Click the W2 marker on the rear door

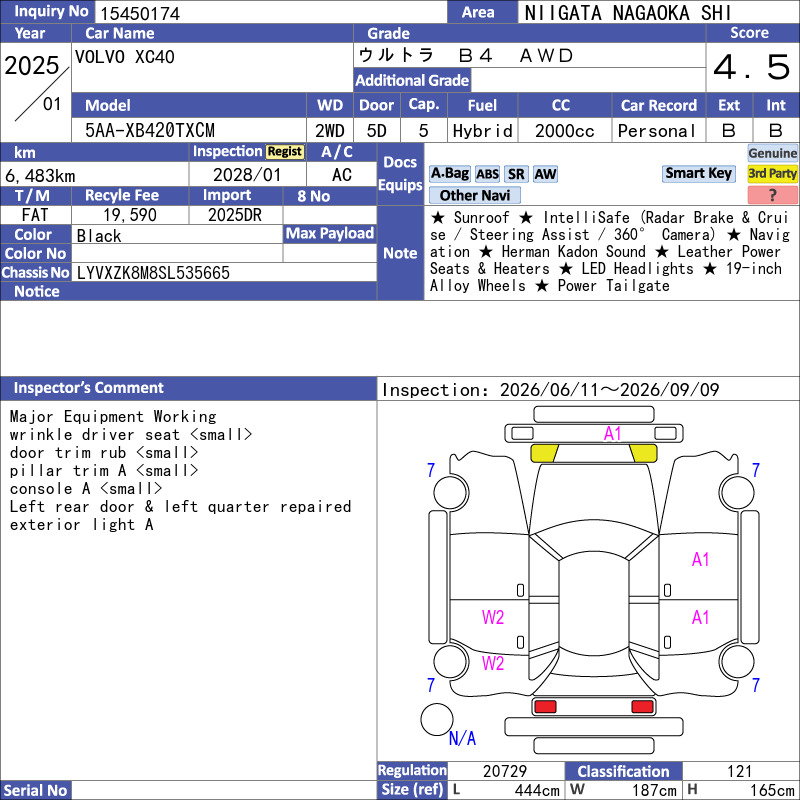point(493,617)
